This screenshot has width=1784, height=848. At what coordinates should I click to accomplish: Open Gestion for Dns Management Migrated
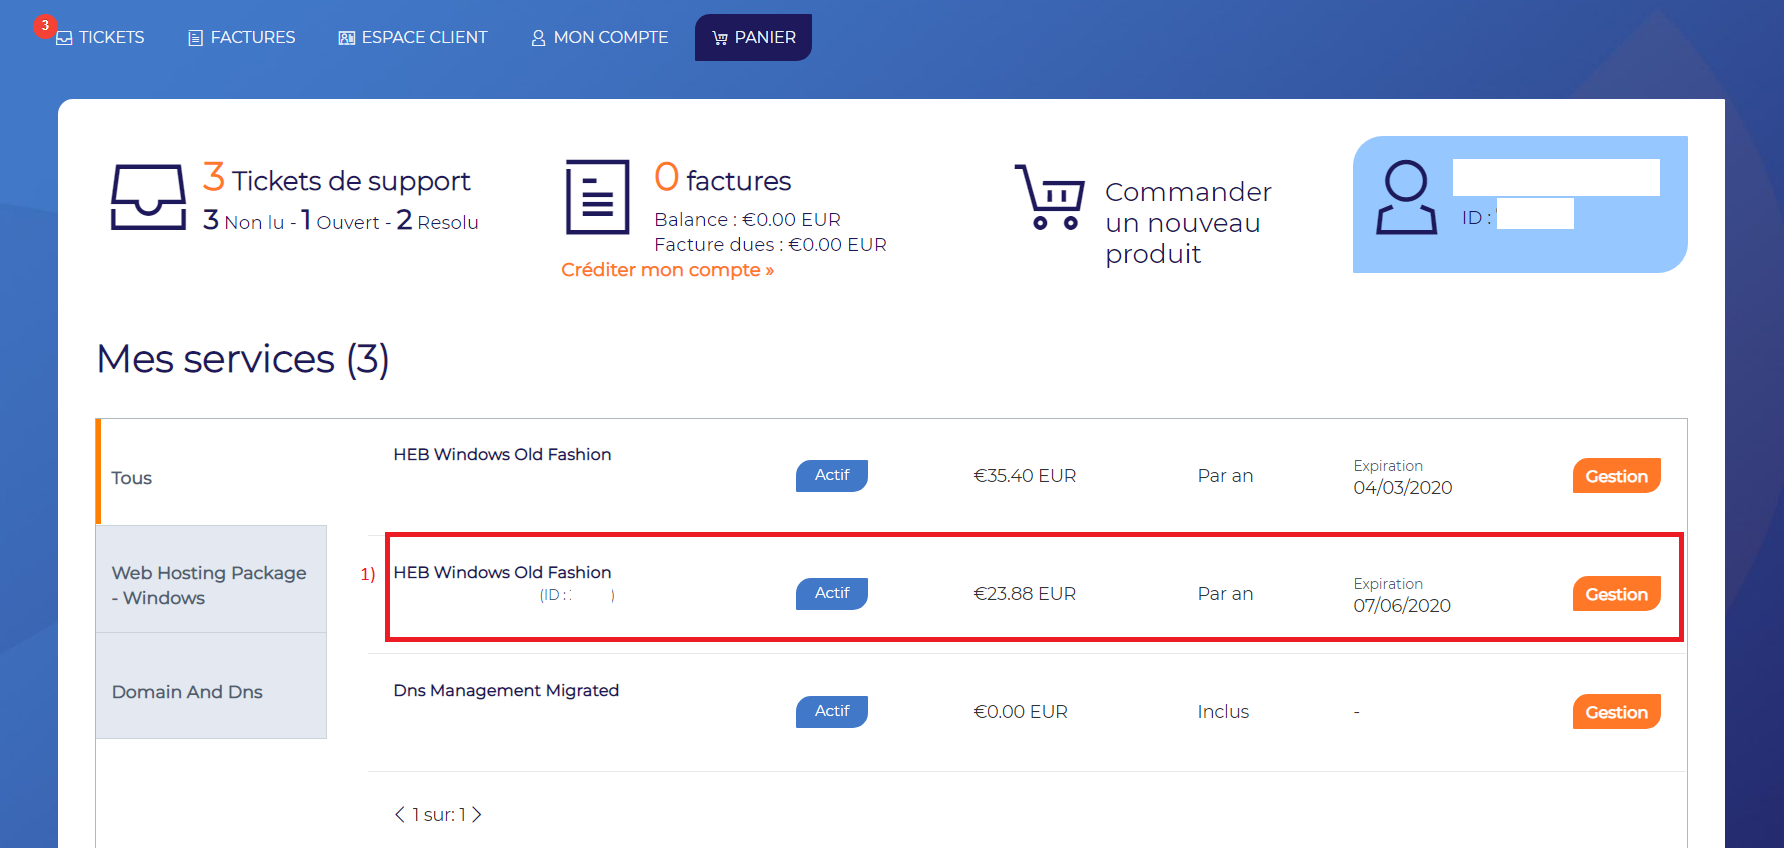[x=1616, y=712]
